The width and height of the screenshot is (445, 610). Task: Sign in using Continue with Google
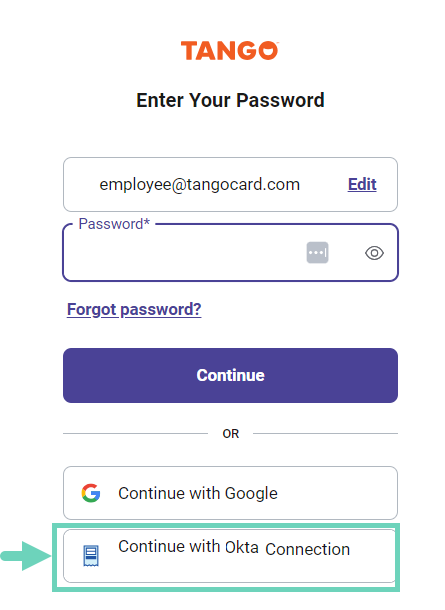[230, 493]
